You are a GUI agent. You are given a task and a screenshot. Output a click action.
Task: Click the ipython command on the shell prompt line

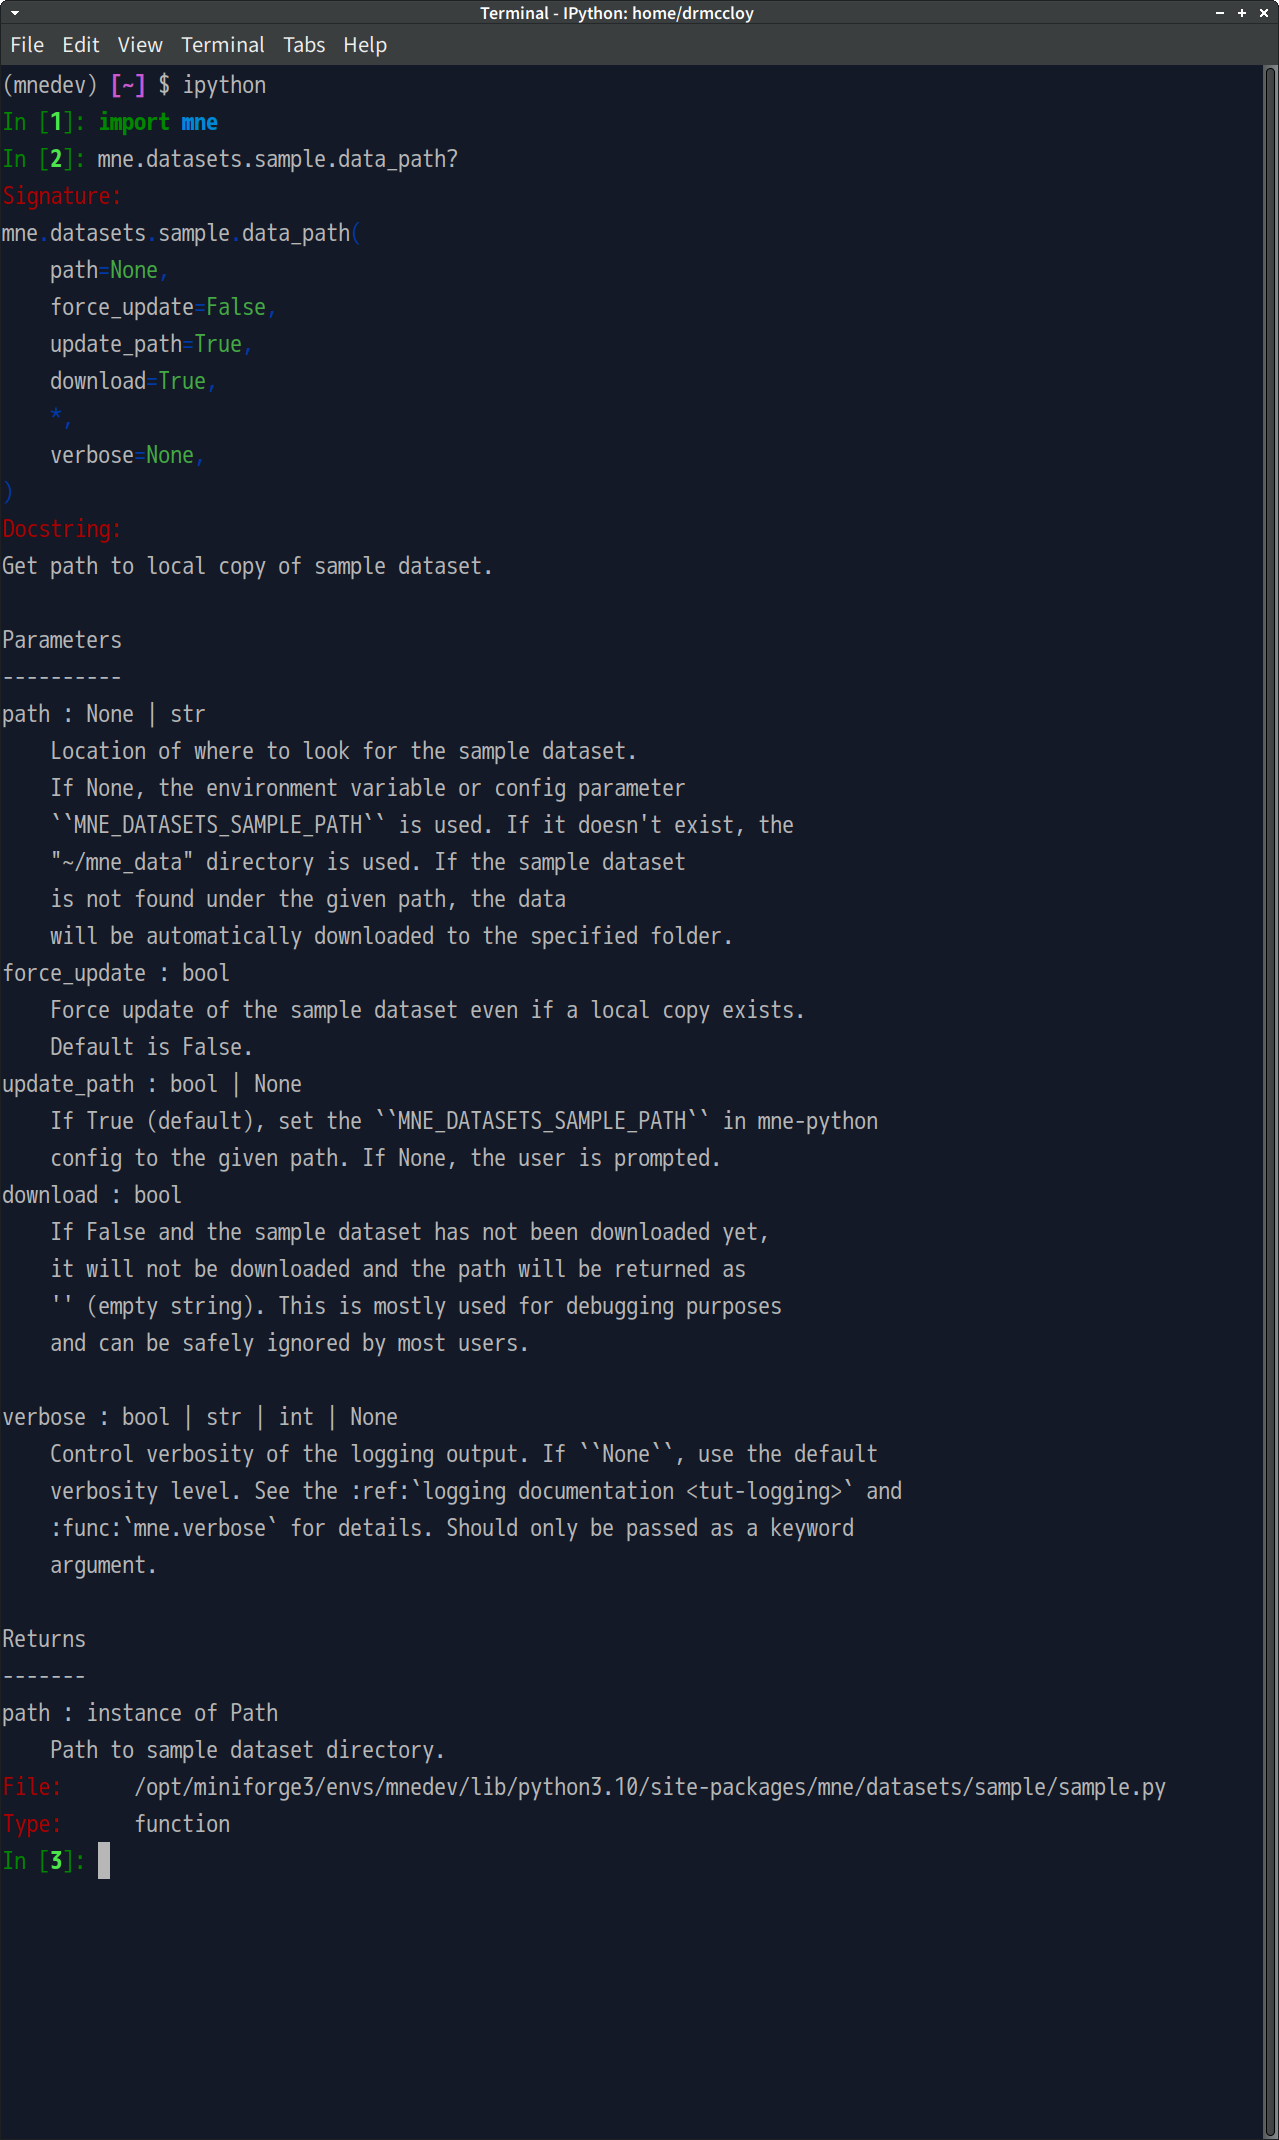(224, 85)
